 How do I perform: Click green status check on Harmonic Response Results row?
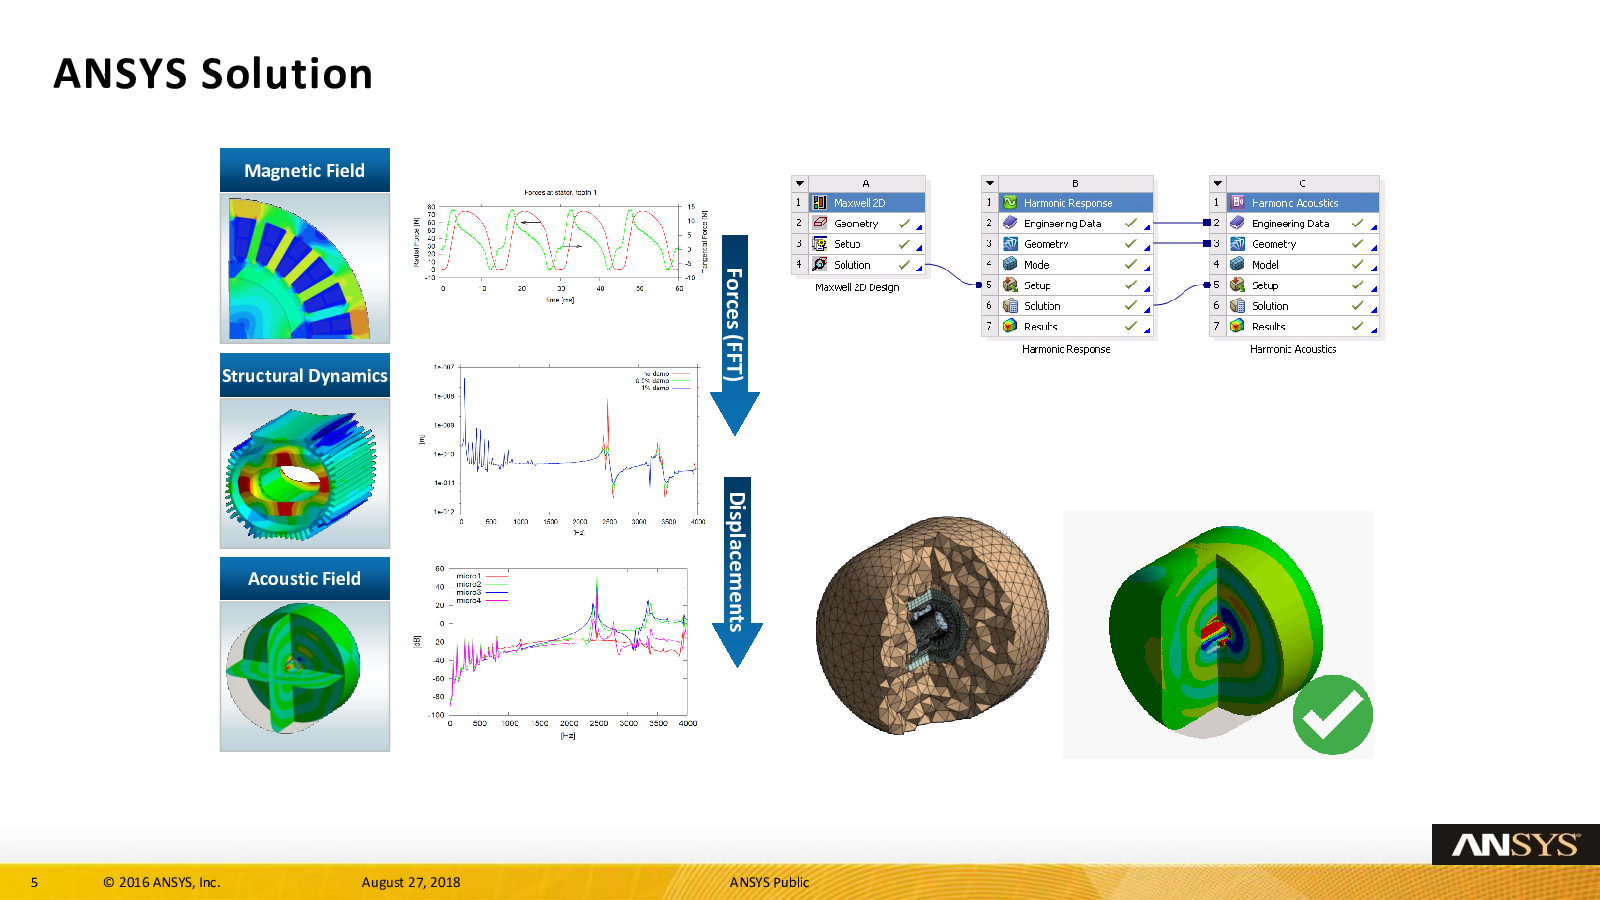(1131, 326)
